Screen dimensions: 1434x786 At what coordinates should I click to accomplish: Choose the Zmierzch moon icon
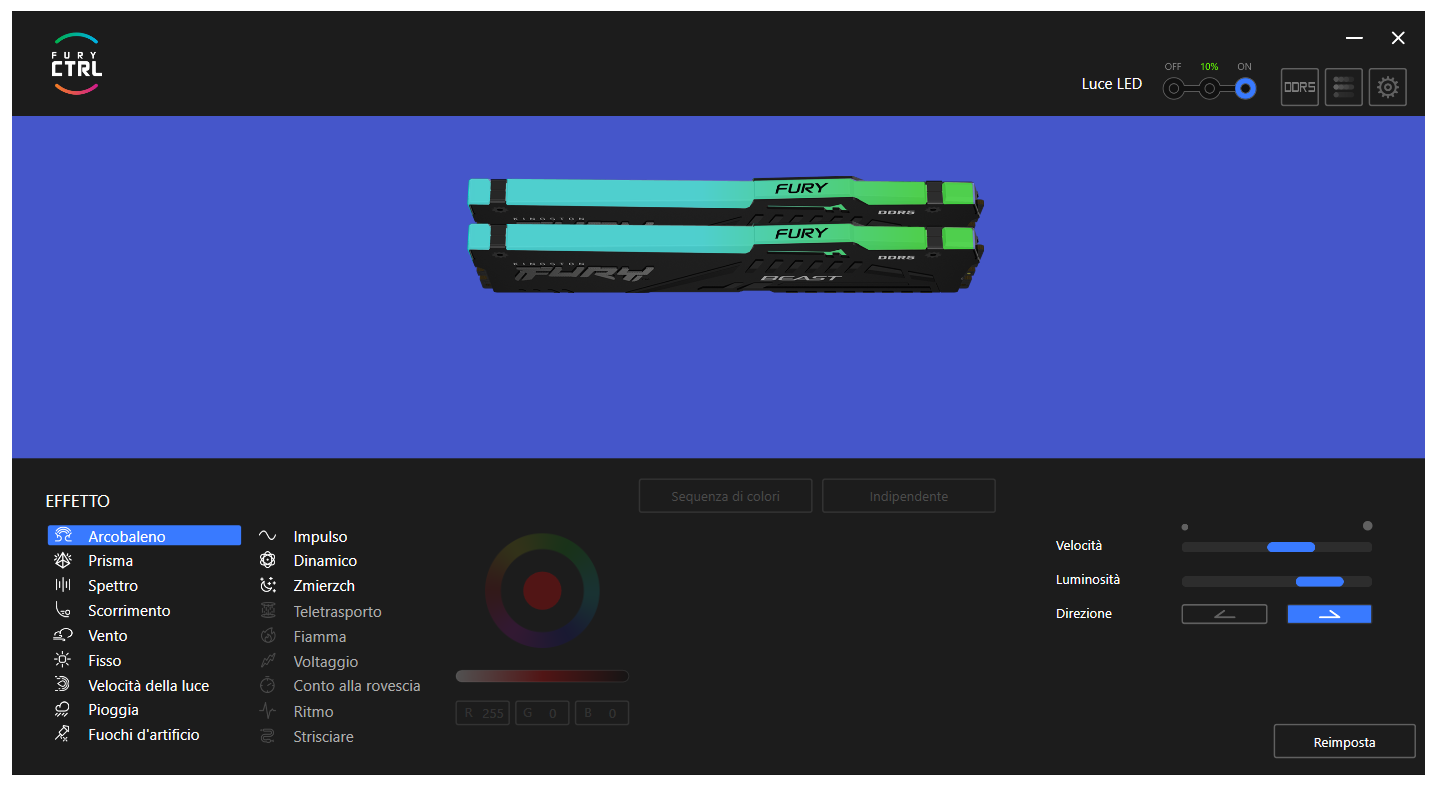click(267, 586)
